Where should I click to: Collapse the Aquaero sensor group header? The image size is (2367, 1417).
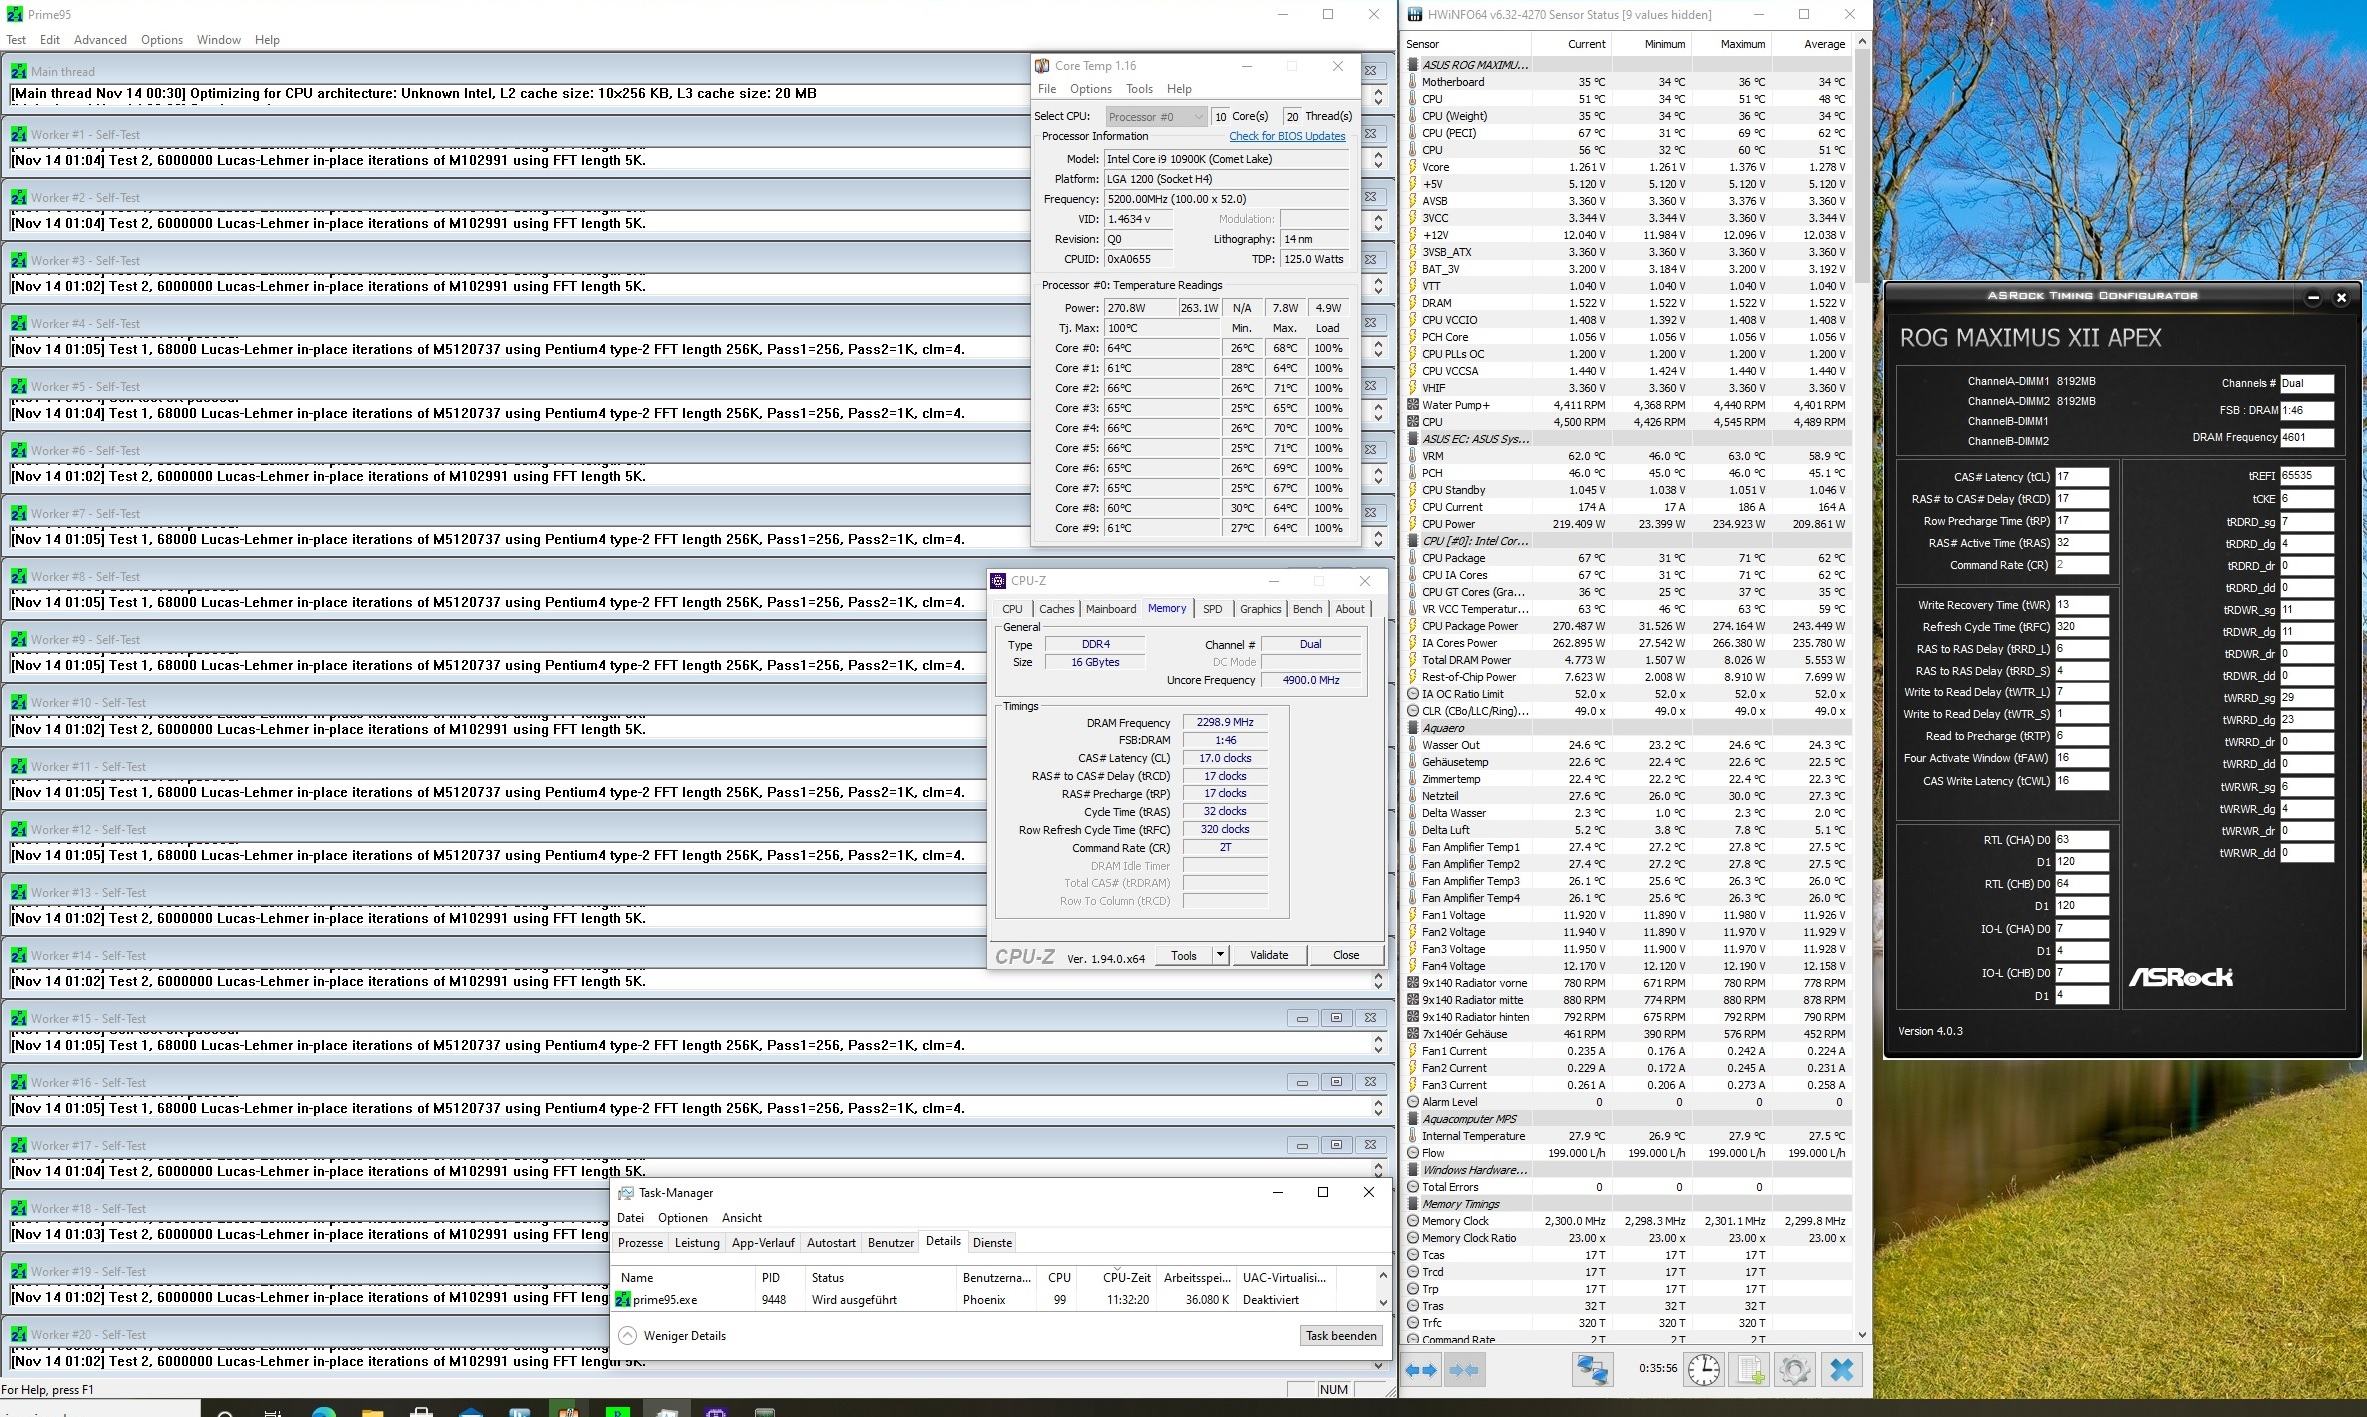pyautogui.click(x=1442, y=728)
